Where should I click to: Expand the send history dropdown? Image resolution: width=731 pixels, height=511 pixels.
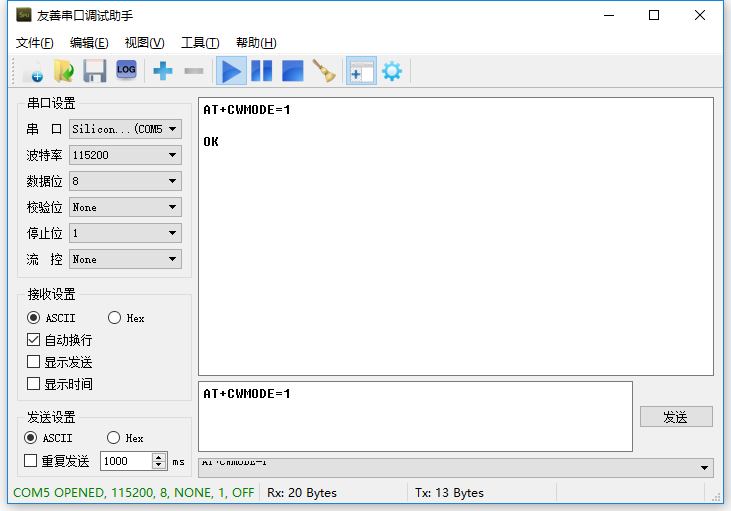tap(704, 468)
